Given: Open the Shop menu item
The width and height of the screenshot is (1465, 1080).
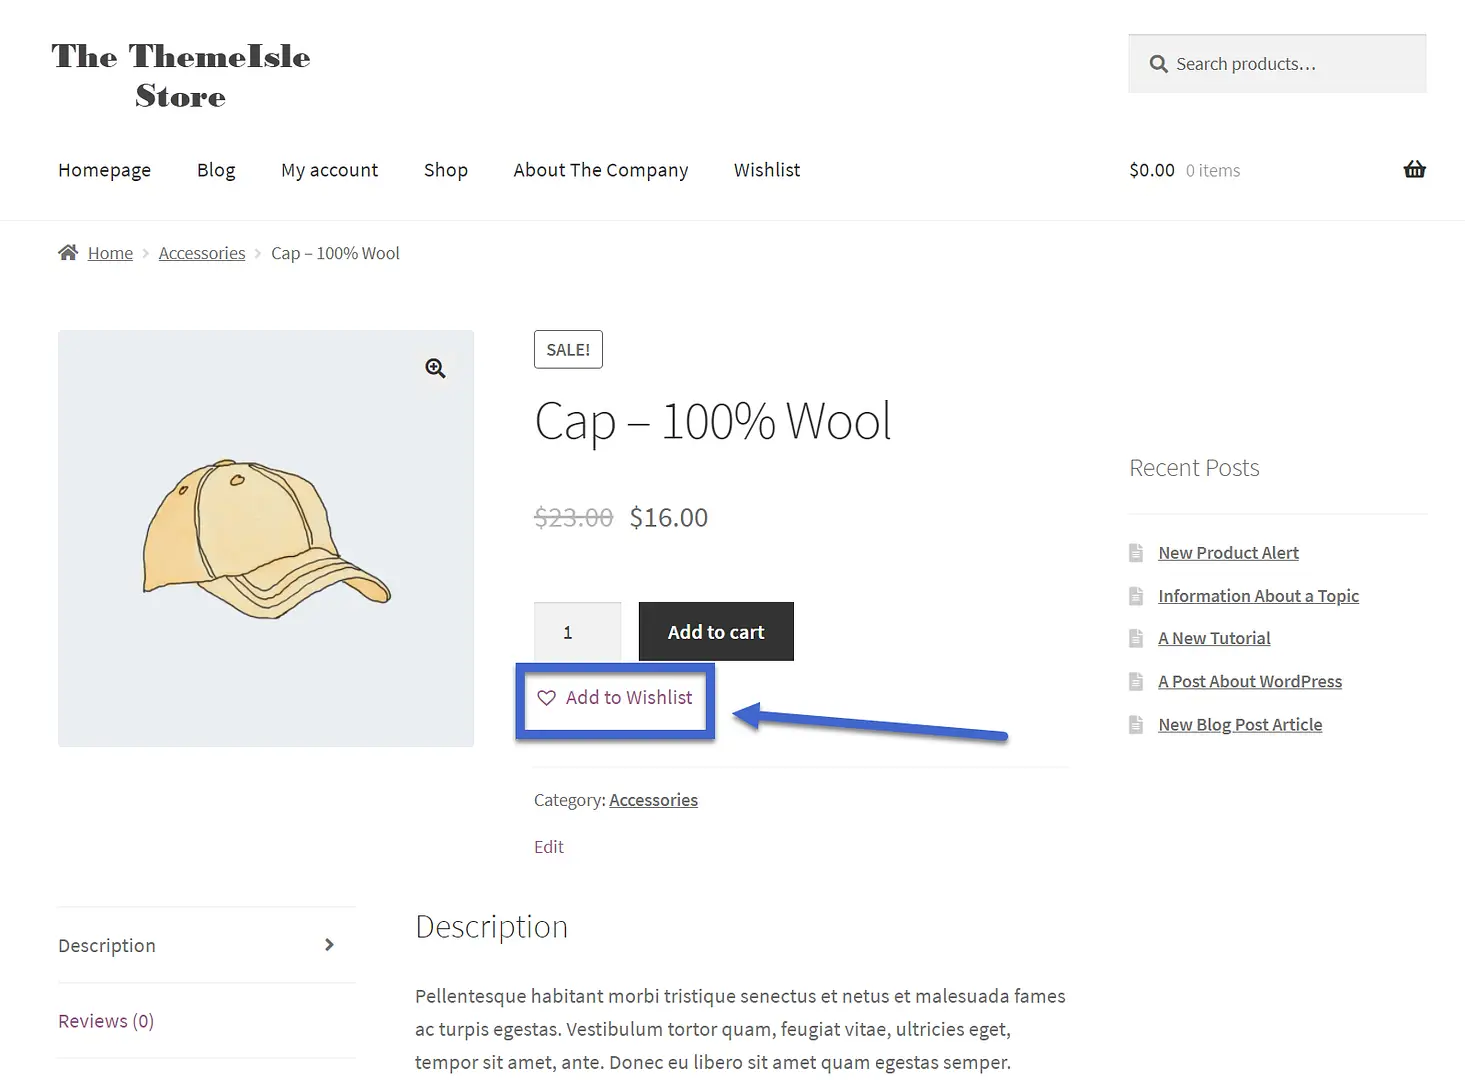Looking at the screenshot, I should pyautogui.click(x=446, y=170).
